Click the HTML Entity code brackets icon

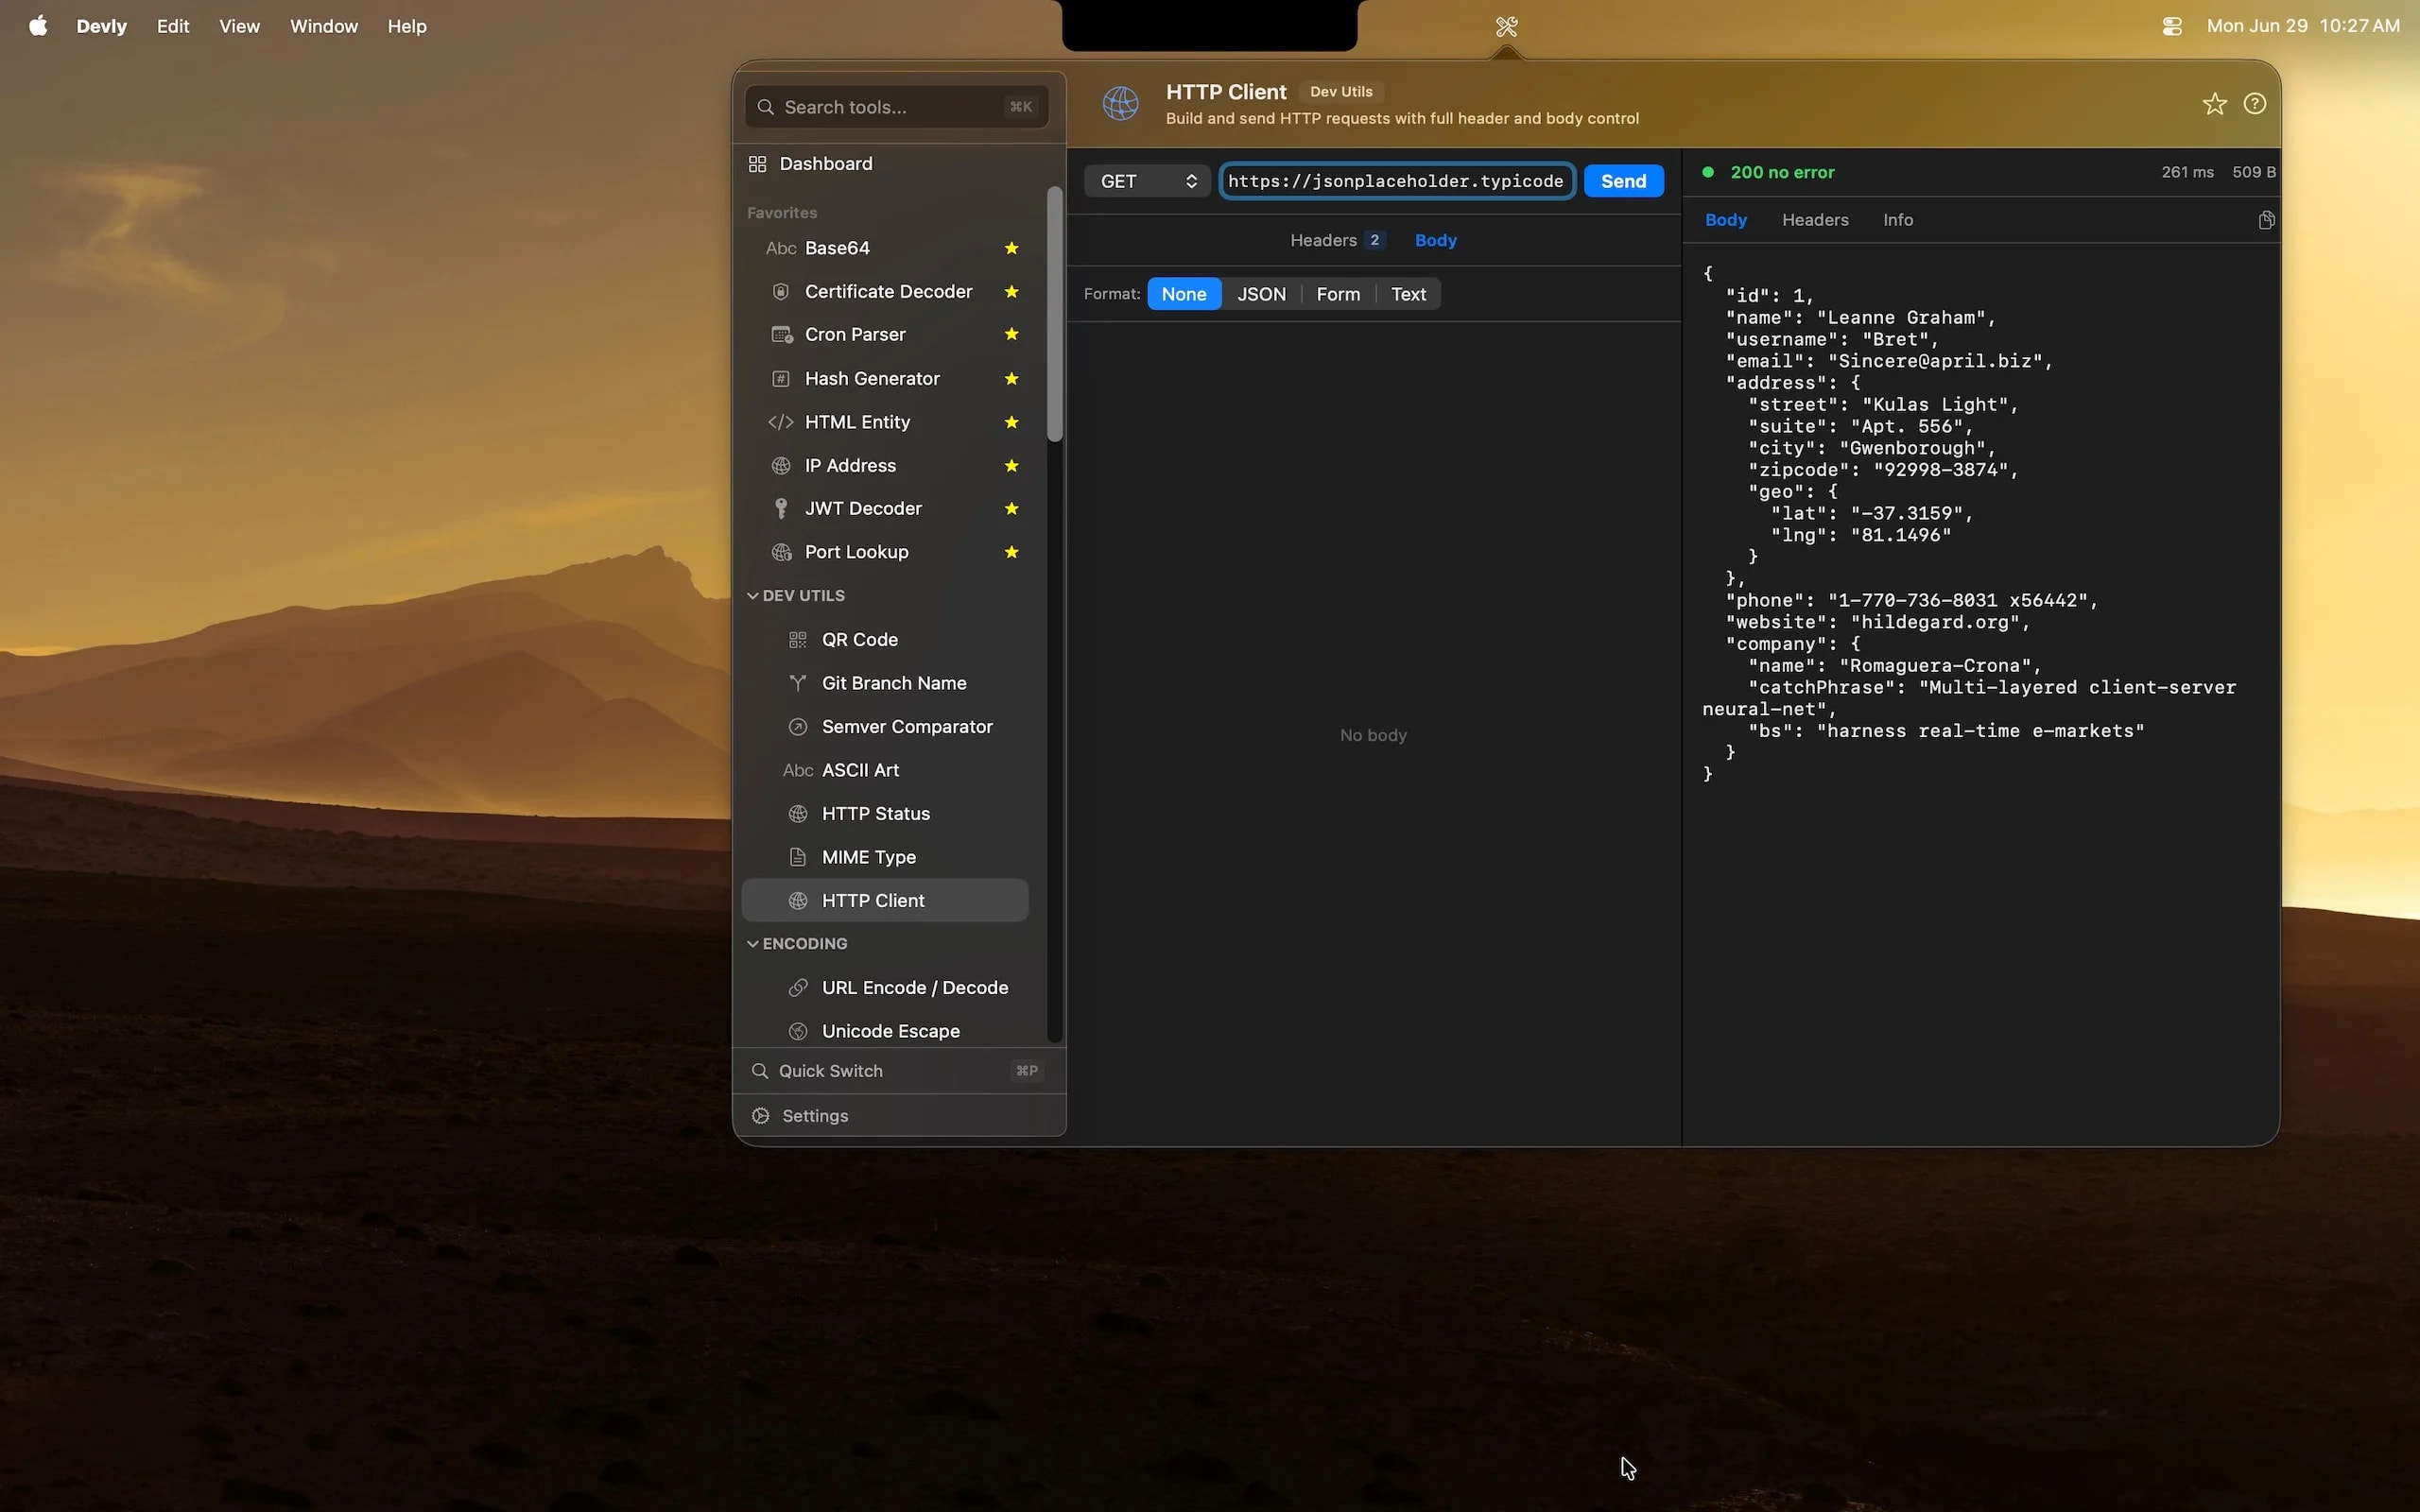[780, 422]
